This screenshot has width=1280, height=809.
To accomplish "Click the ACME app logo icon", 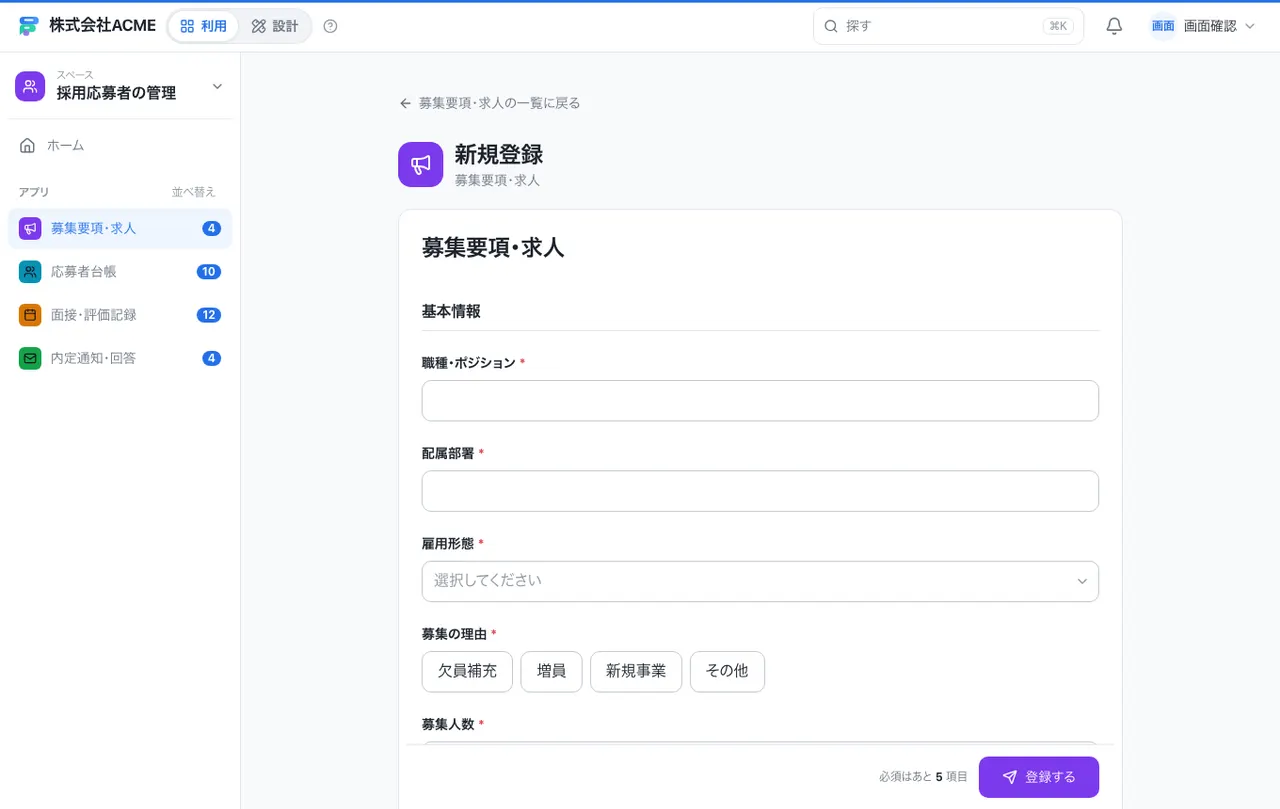I will pos(28,26).
